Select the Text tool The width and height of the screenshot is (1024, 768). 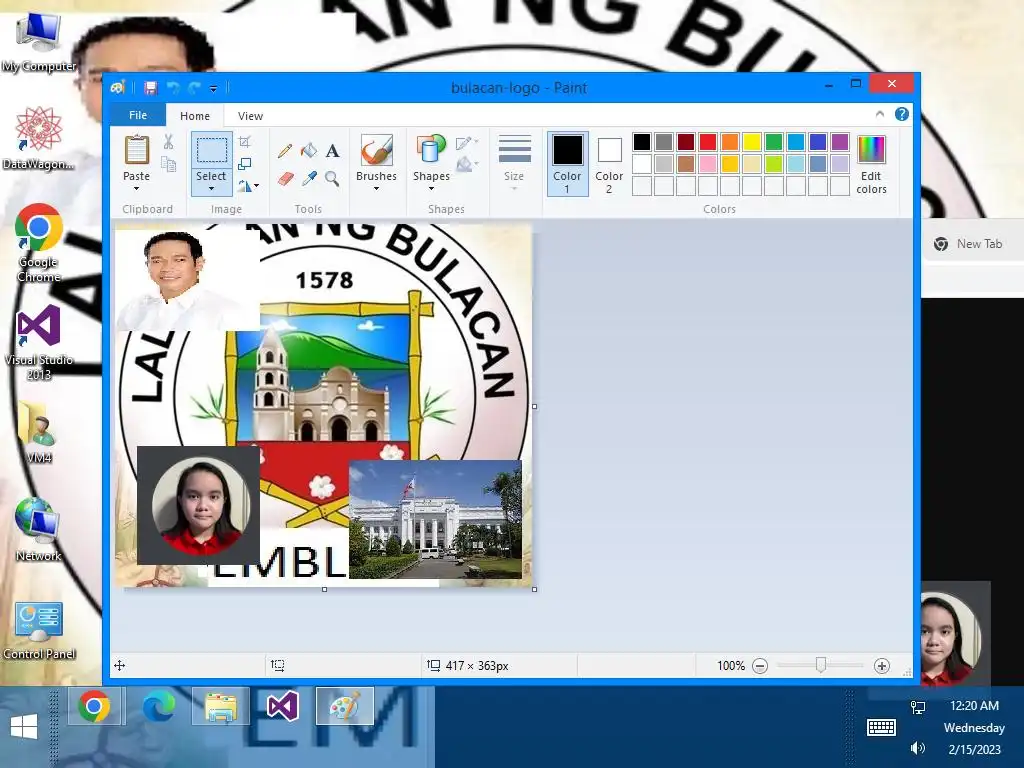tap(332, 151)
